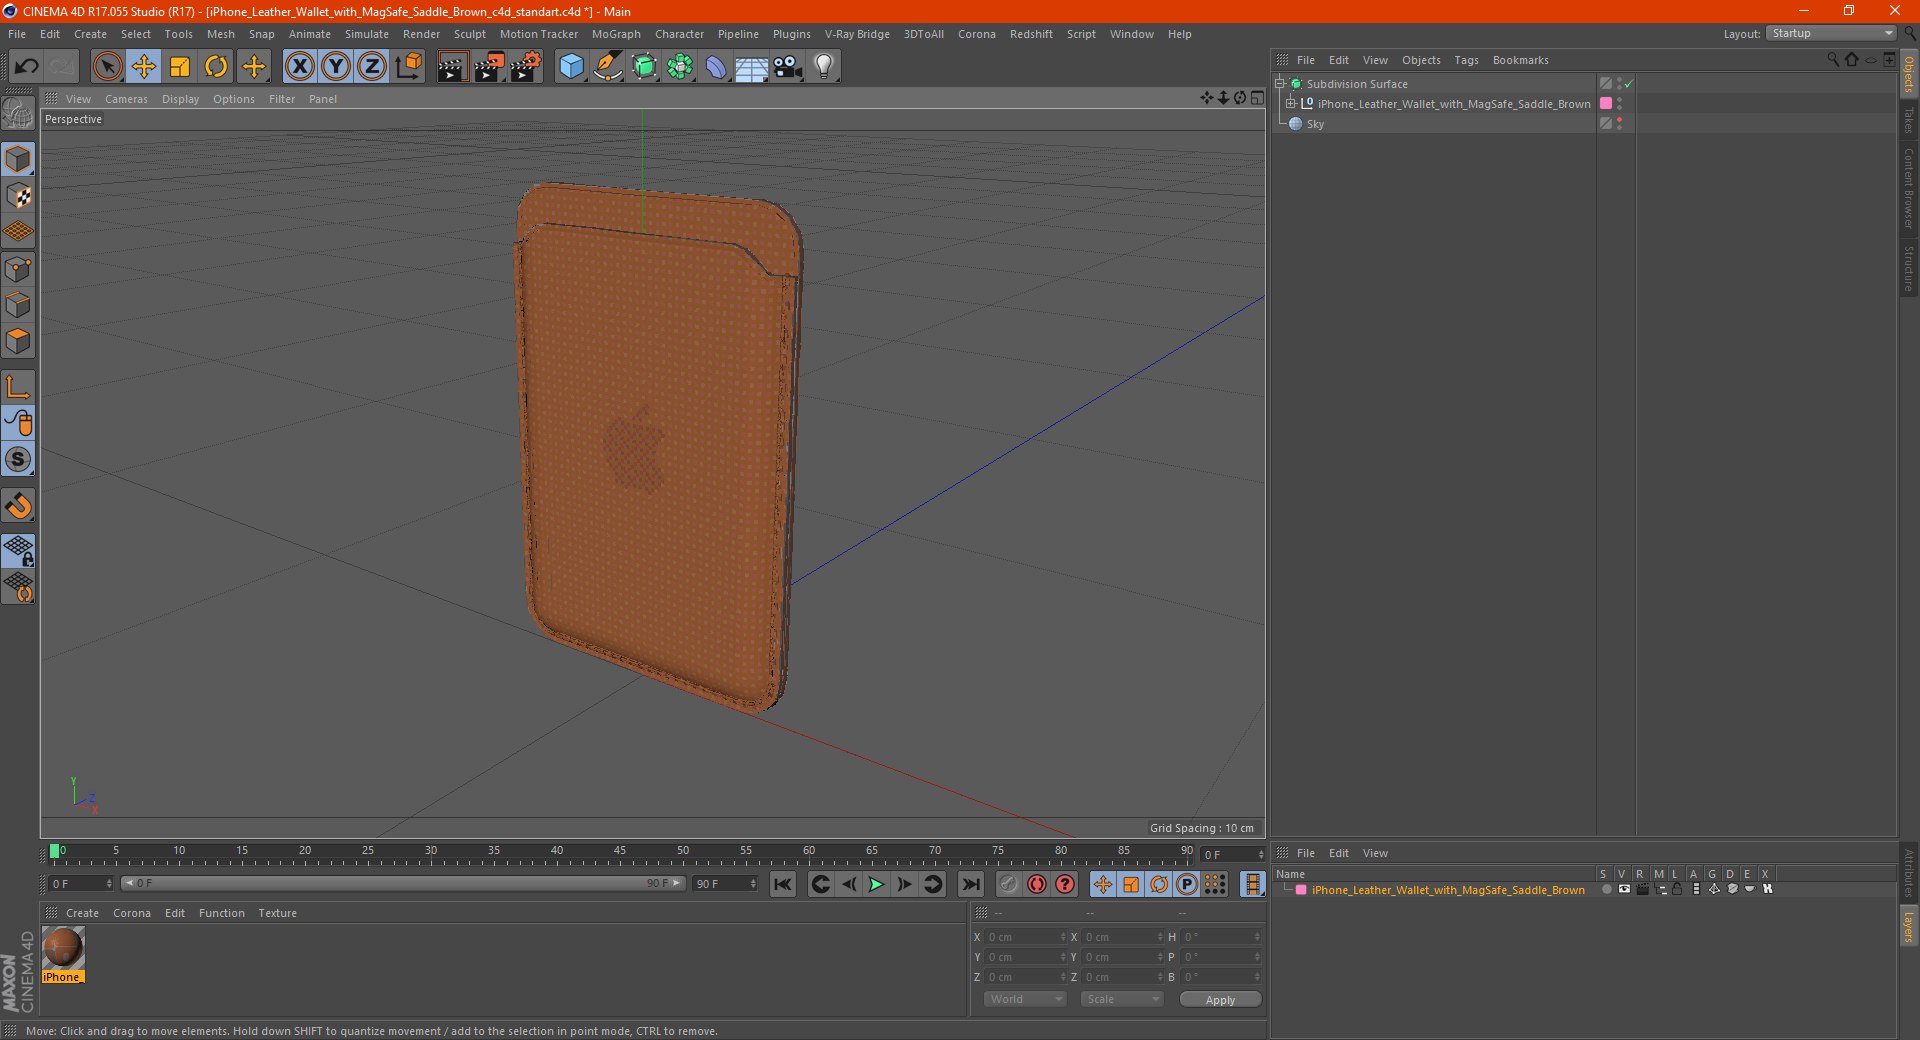Open the Spline Pen tool
The image size is (1920, 1040).
click(x=607, y=67)
